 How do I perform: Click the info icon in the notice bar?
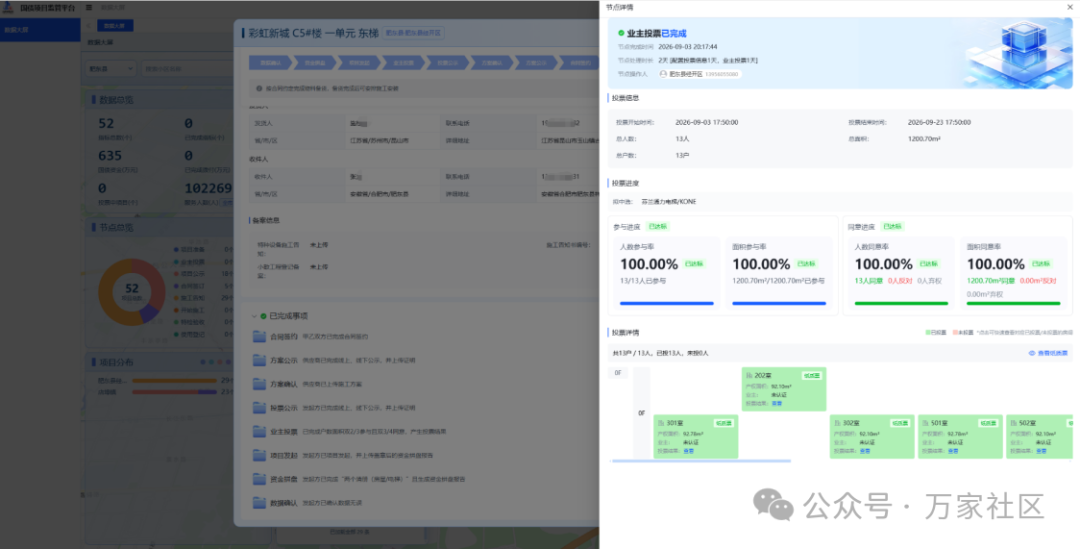259,89
